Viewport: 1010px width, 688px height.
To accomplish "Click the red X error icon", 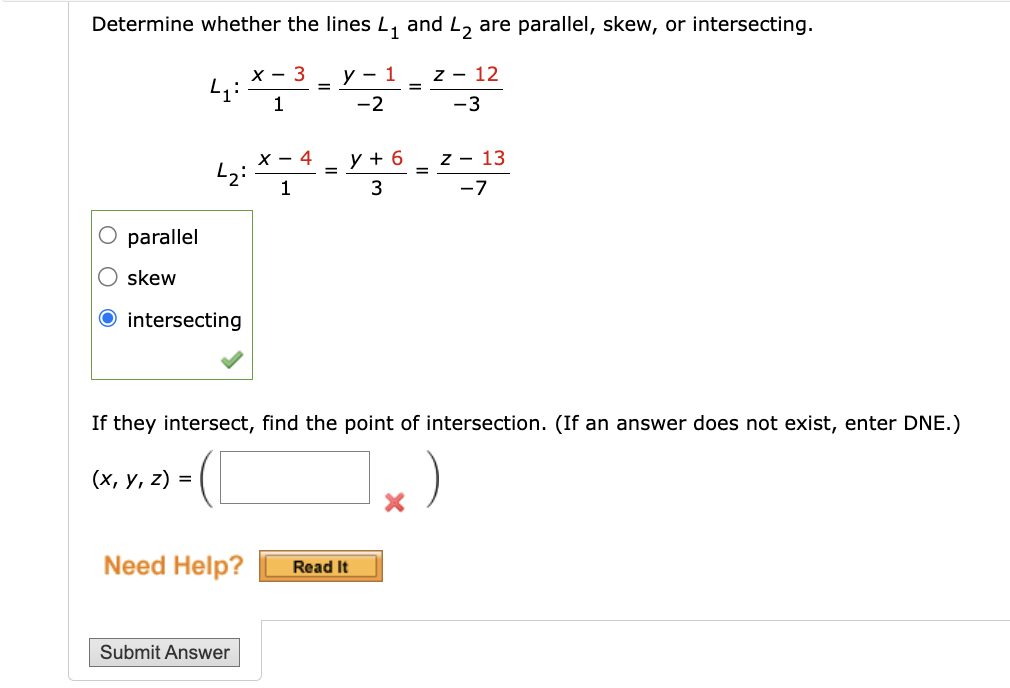I will 393,504.
